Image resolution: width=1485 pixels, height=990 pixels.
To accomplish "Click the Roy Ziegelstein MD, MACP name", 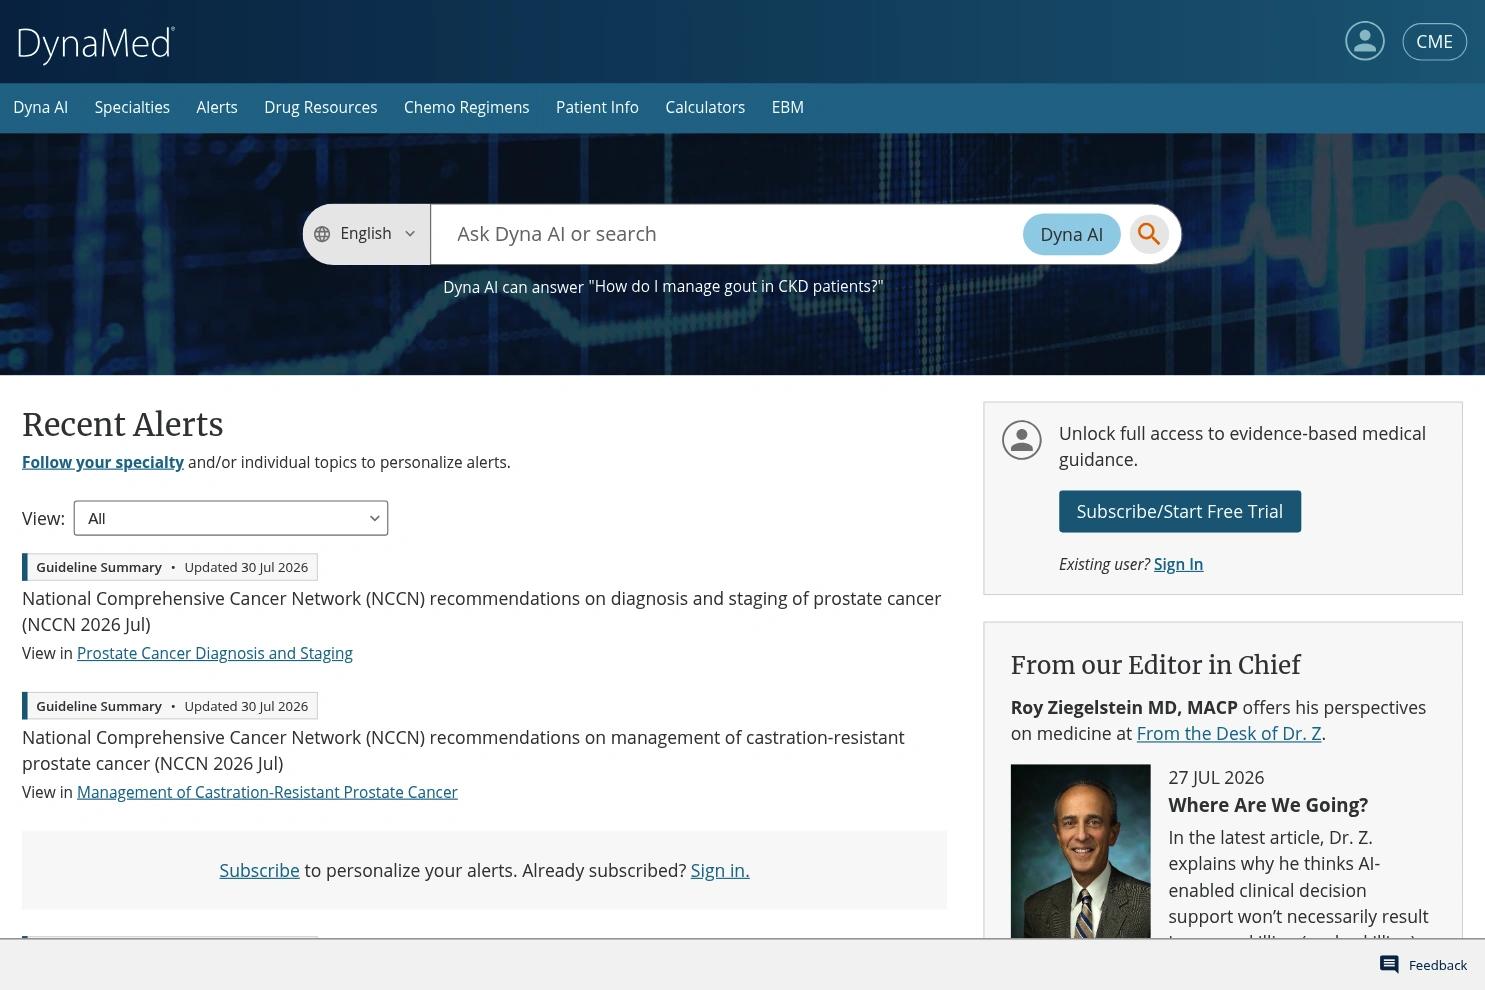I will 1124,707.
